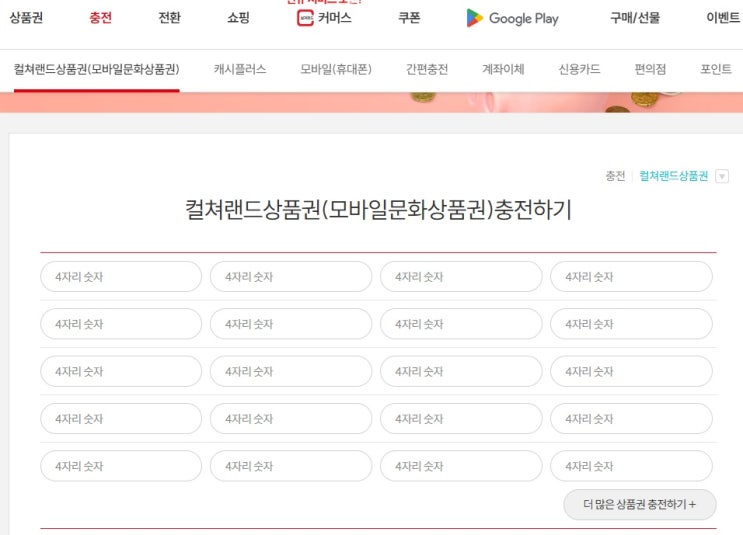The height and width of the screenshot is (535, 743).
Task: Click 더 많은 상품권 충전하기 + button
Action: click(640, 505)
